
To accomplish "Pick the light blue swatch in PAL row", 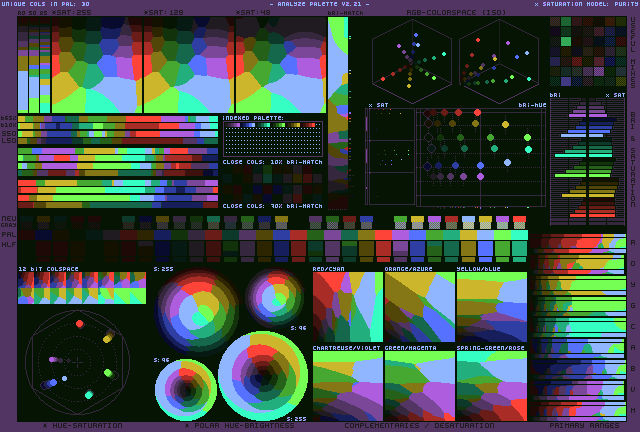I will tap(485, 235).
